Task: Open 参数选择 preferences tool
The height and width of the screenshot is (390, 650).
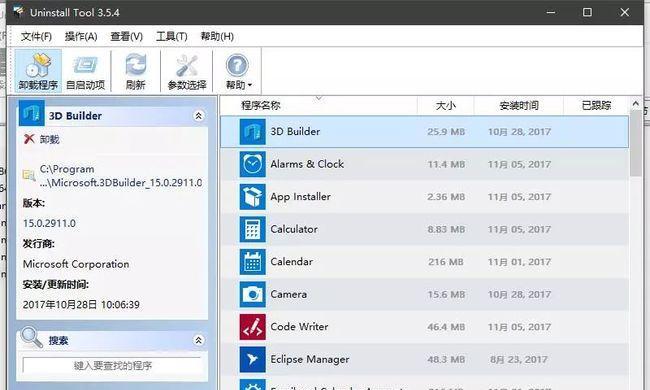Action: point(187,71)
